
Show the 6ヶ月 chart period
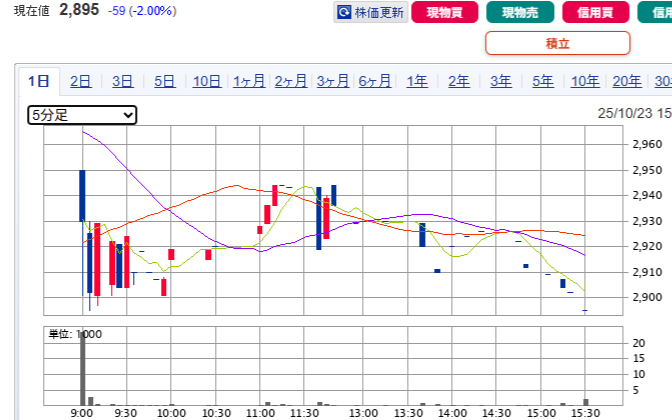coord(375,82)
